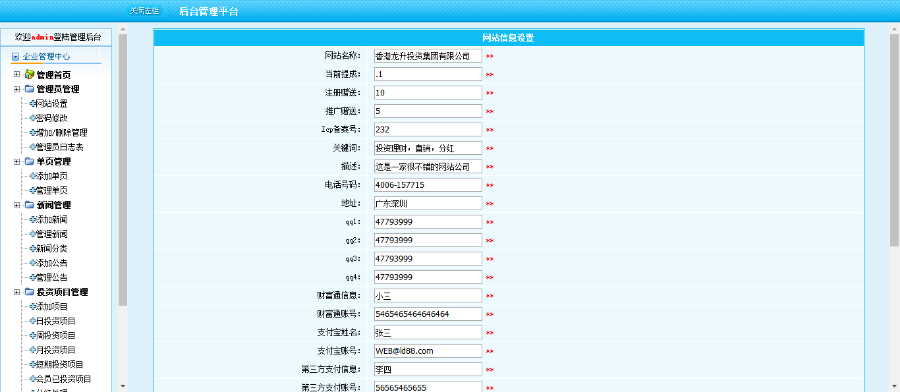Click the 单页管理 folder icon

[29, 161]
